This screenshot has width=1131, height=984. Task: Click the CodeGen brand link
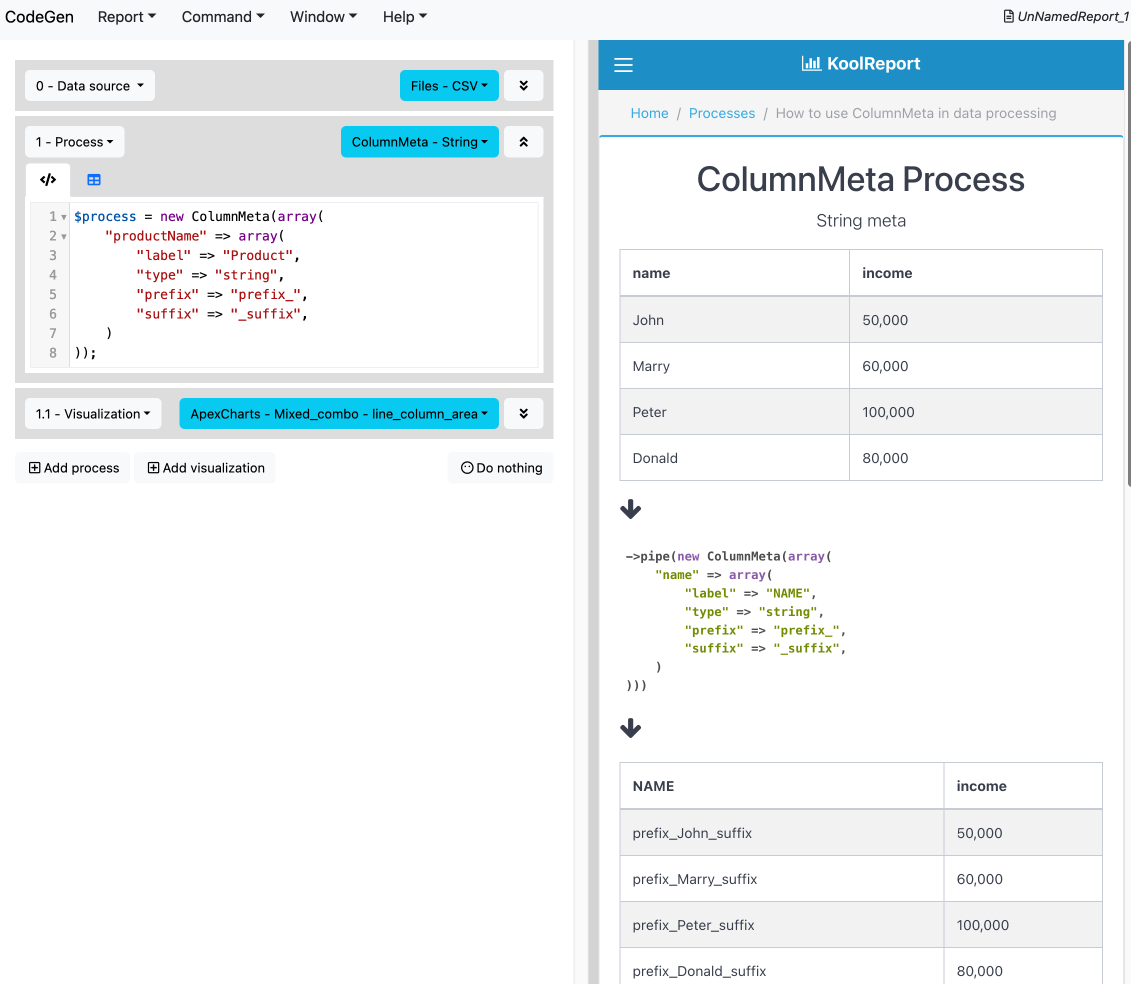40,17
